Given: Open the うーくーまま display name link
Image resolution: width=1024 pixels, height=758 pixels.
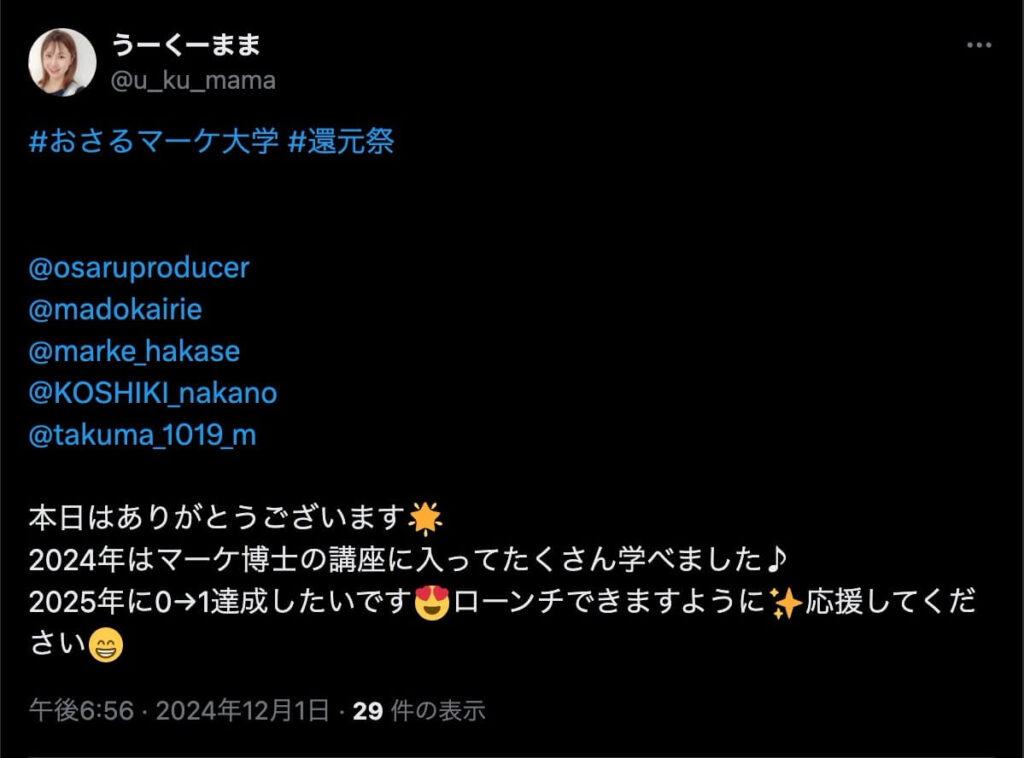Looking at the screenshot, I should coord(186,45).
